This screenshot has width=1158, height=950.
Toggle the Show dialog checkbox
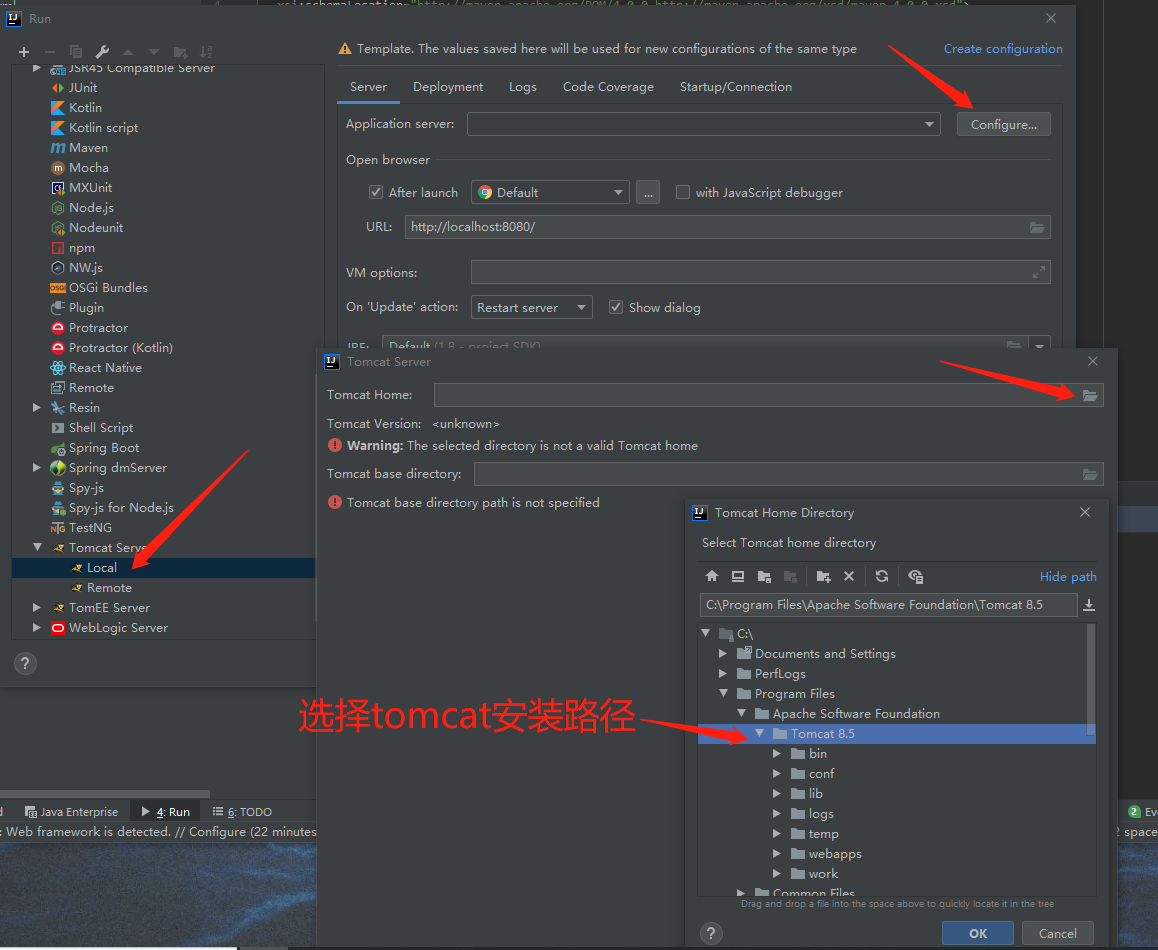pos(615,307)
